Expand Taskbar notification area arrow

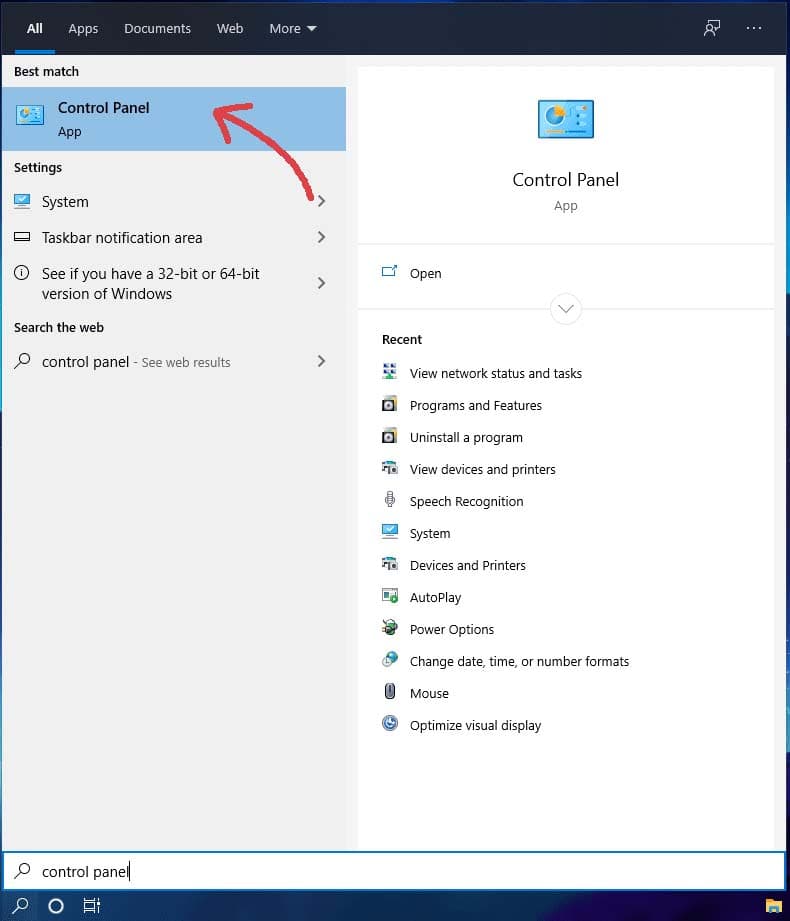pos(321,237)
